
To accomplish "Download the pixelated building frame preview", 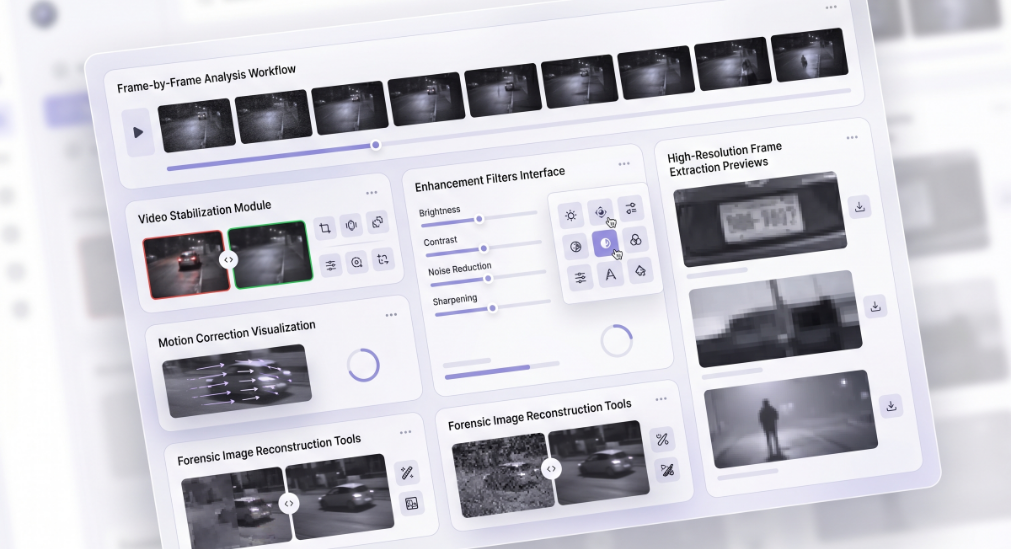I will [x=875, y=306].
